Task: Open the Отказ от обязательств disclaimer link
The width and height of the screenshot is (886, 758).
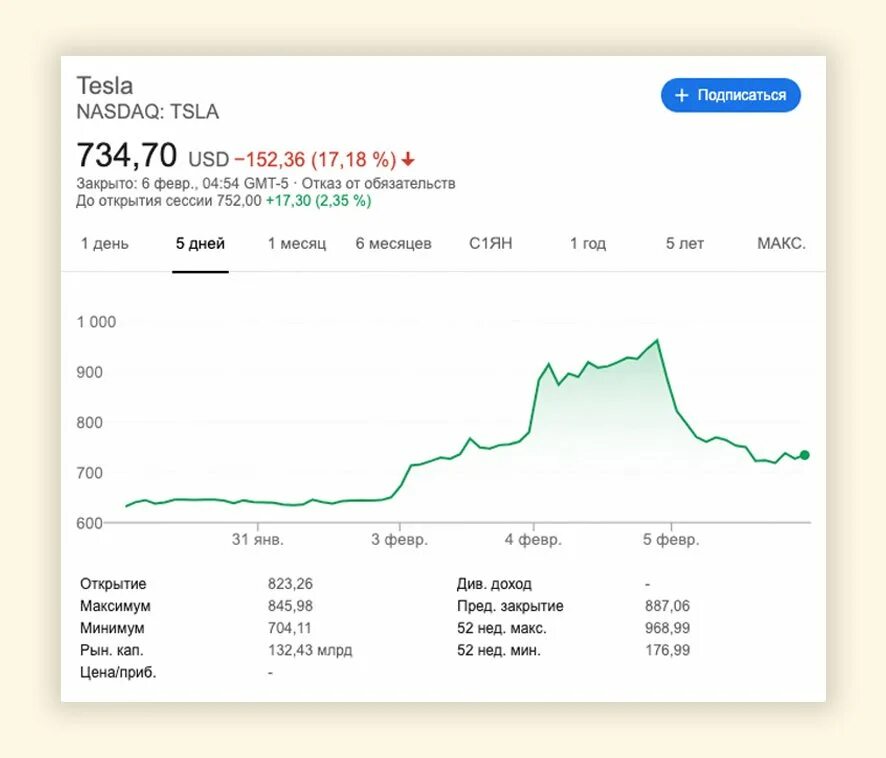Action: (378, 184)
